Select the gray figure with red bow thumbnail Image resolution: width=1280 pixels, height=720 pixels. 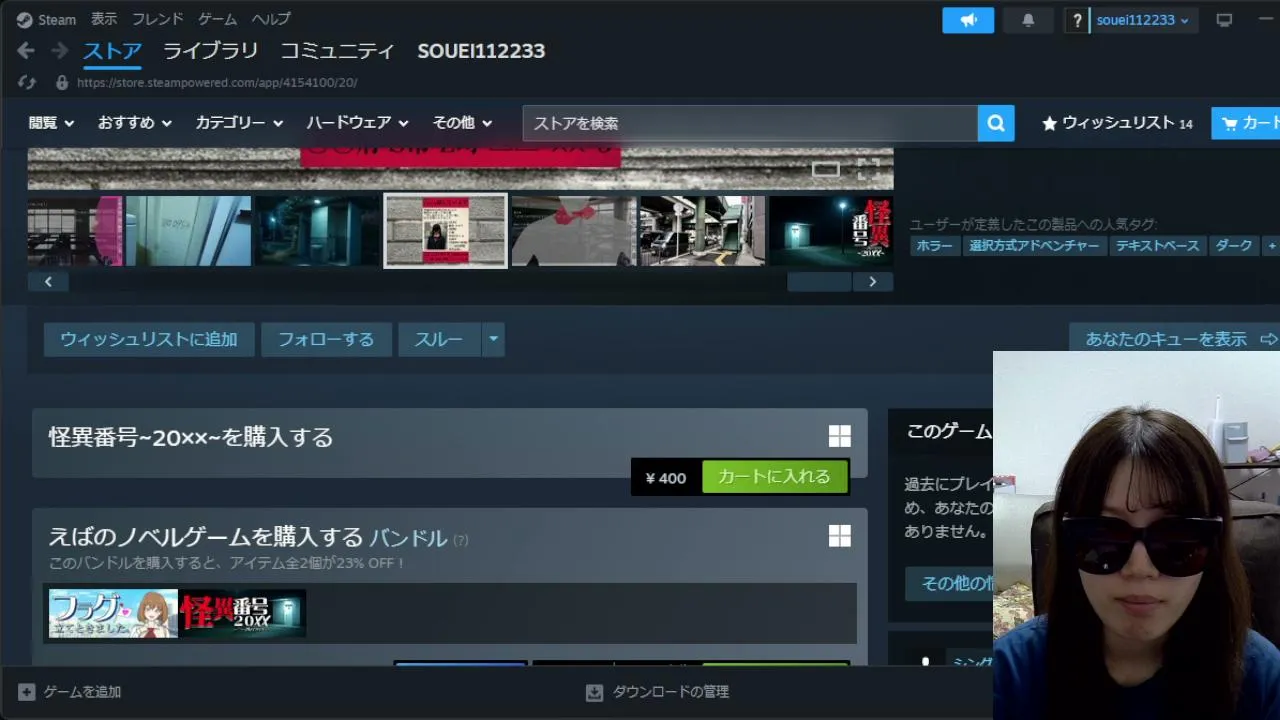click(x=574, y=231)
